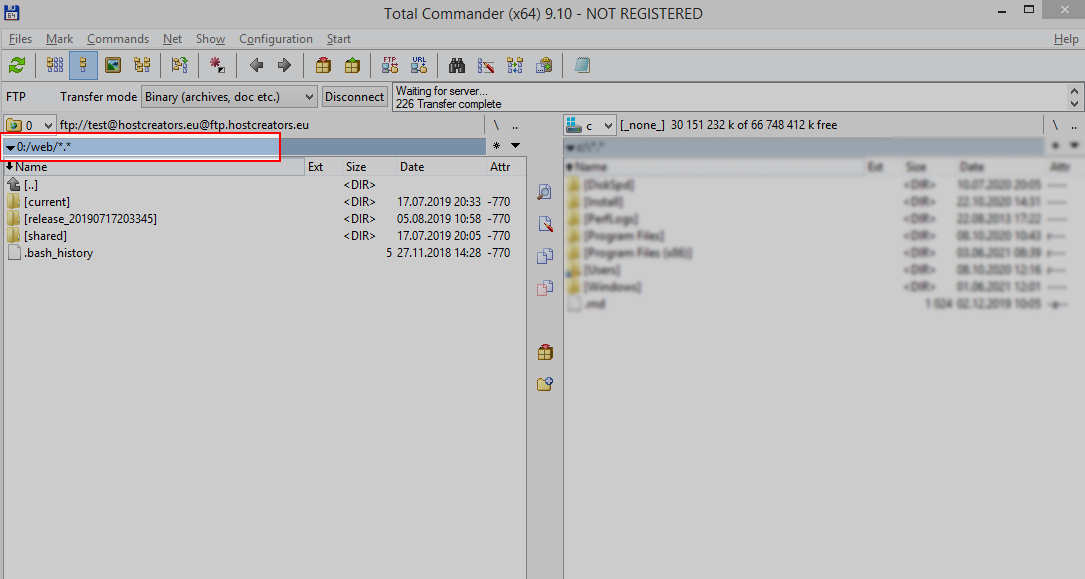Open the synchronize directories icon
1085x579 pixels.
coord(515,66)
